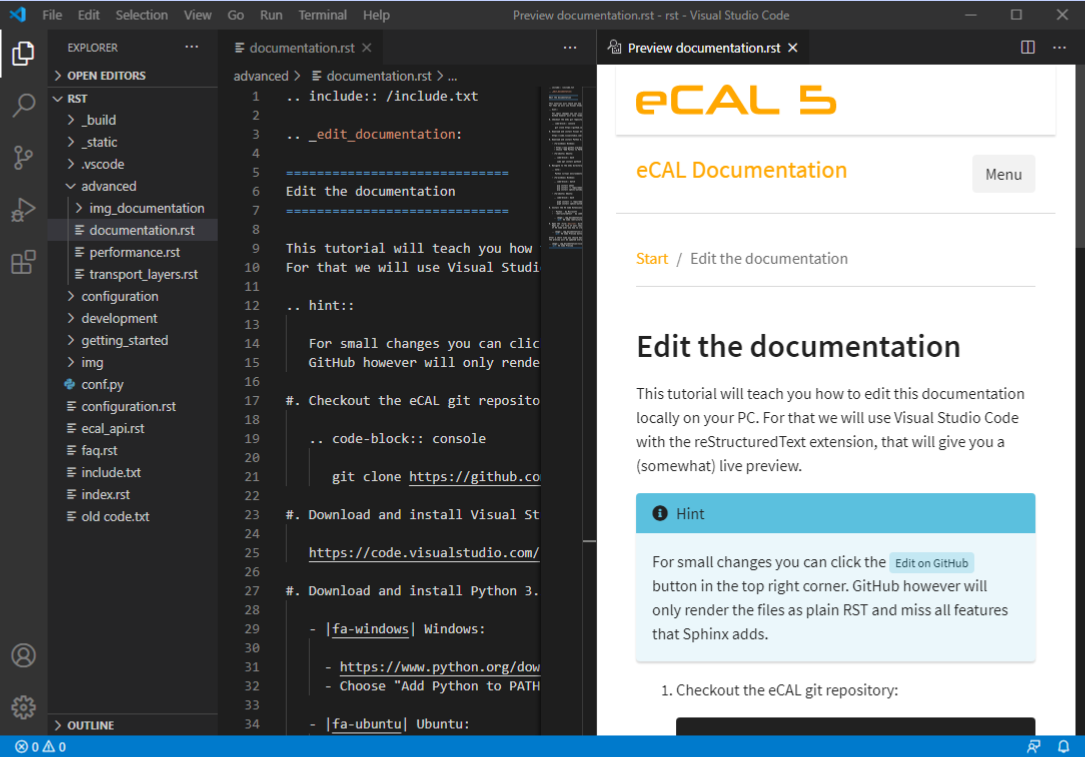Viewport: 1085px width, 757px height.
Task: Open the Accounts icon above the settings gear
Action: click(24, 656)
